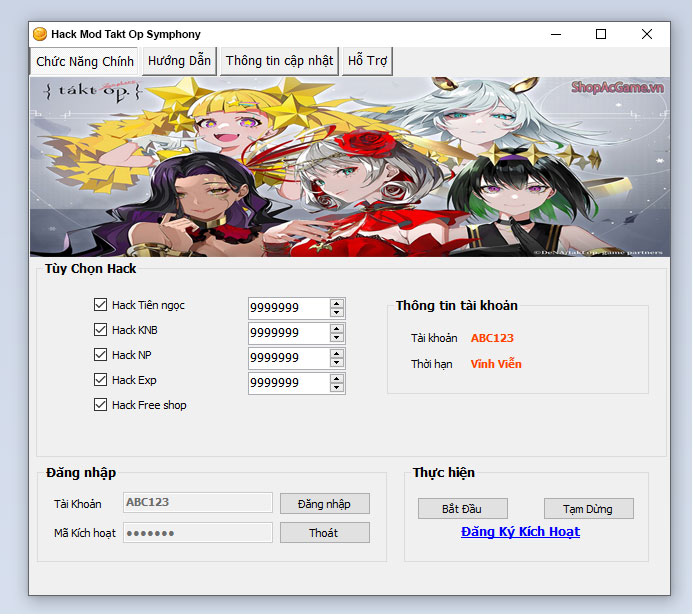
Task: Switch to the Chức Năng Chính tab
Action: pyautogui.click(x=84, y=61)
